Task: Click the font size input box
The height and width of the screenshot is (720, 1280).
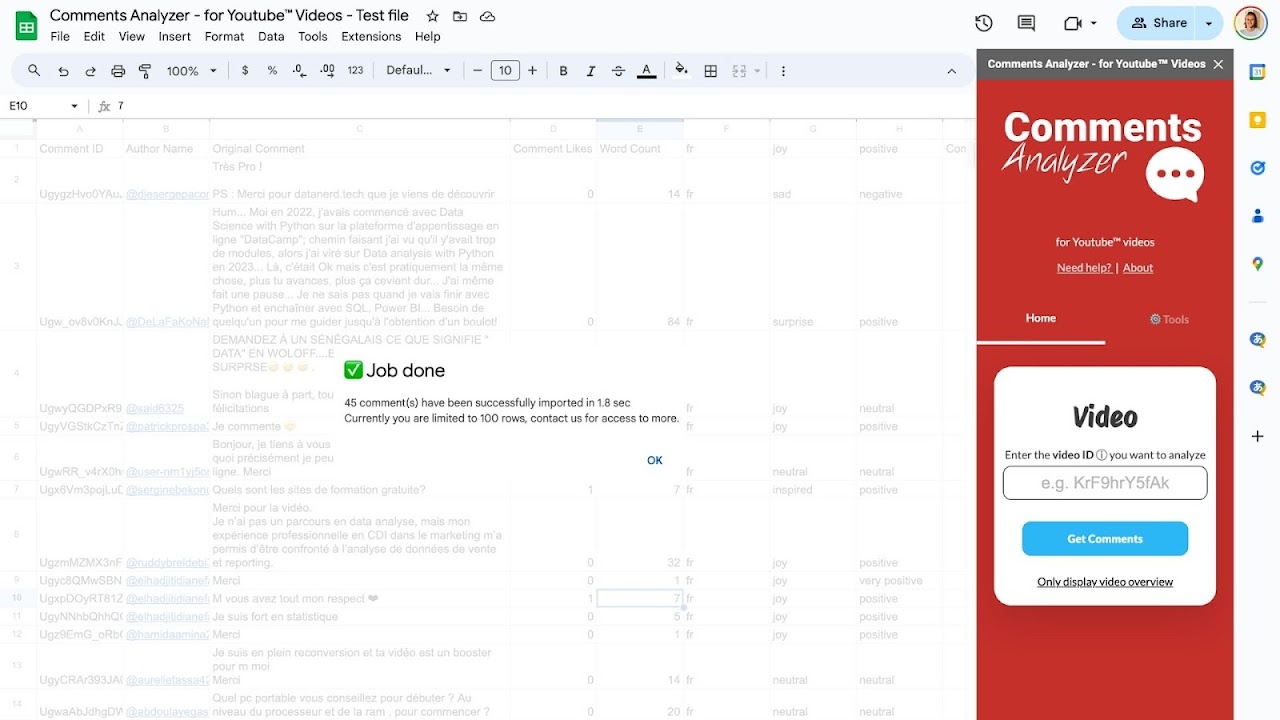Action: click(505, 71)
